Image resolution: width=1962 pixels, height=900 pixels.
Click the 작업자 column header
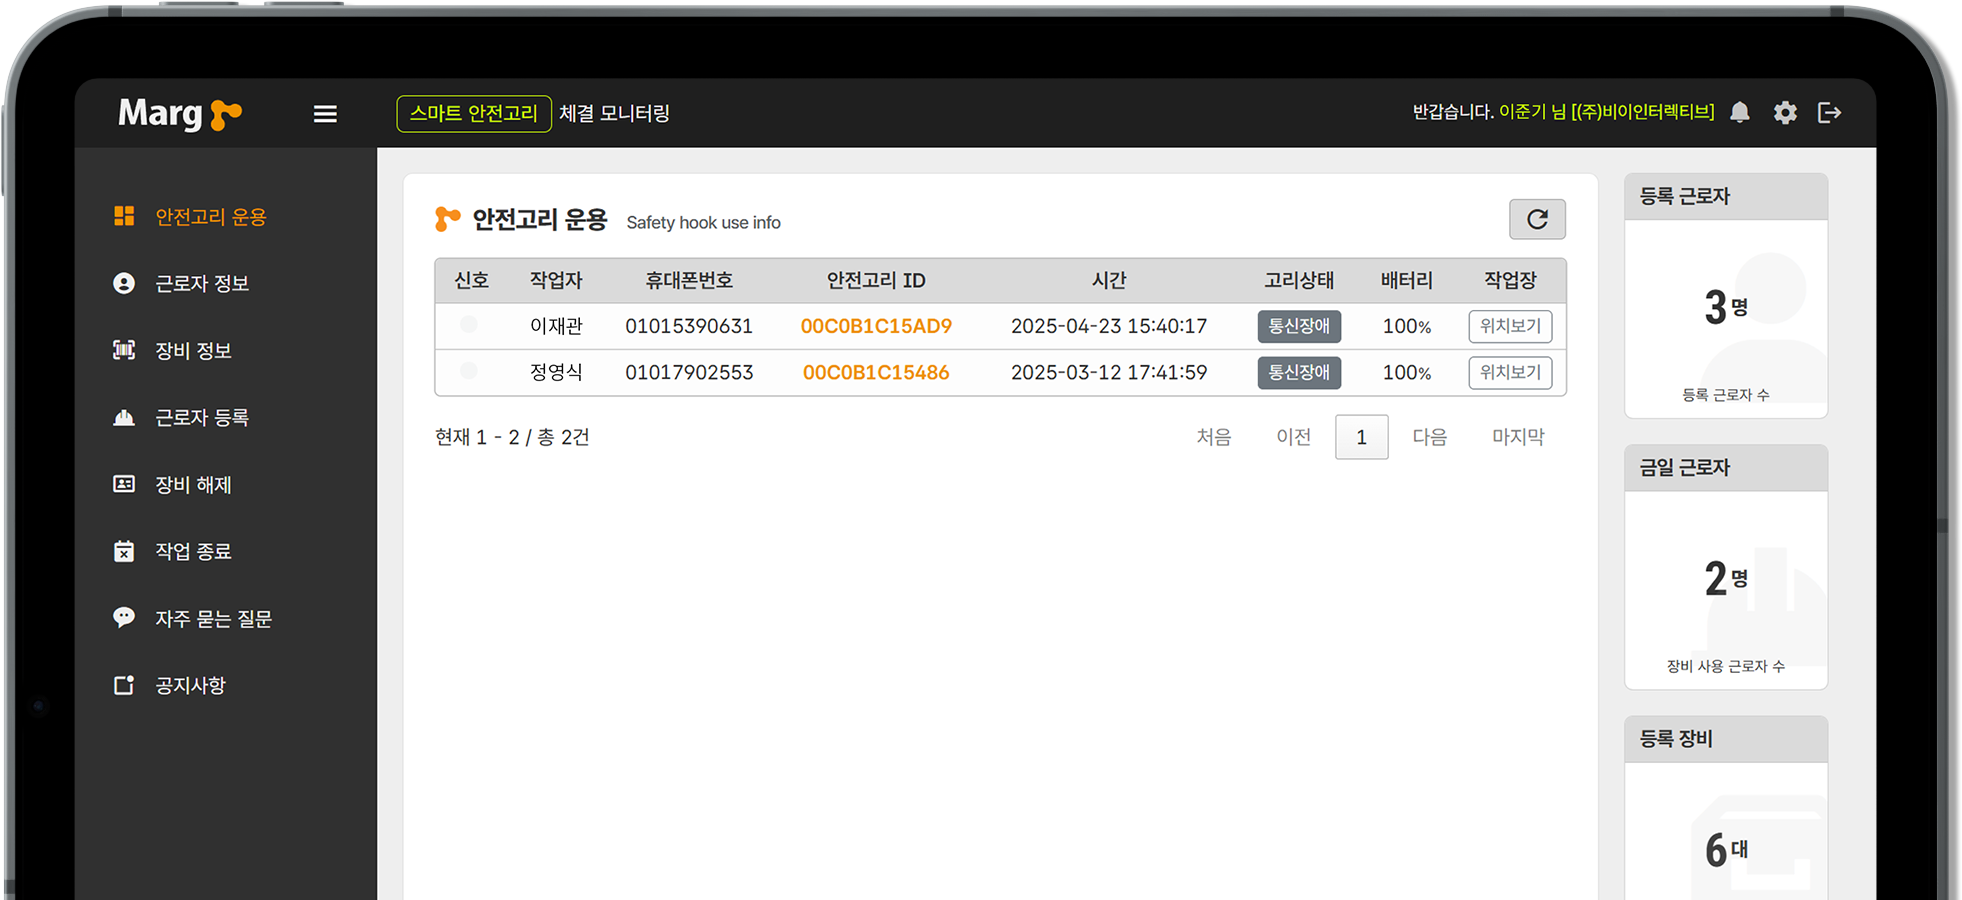click(x=556, y=281)
